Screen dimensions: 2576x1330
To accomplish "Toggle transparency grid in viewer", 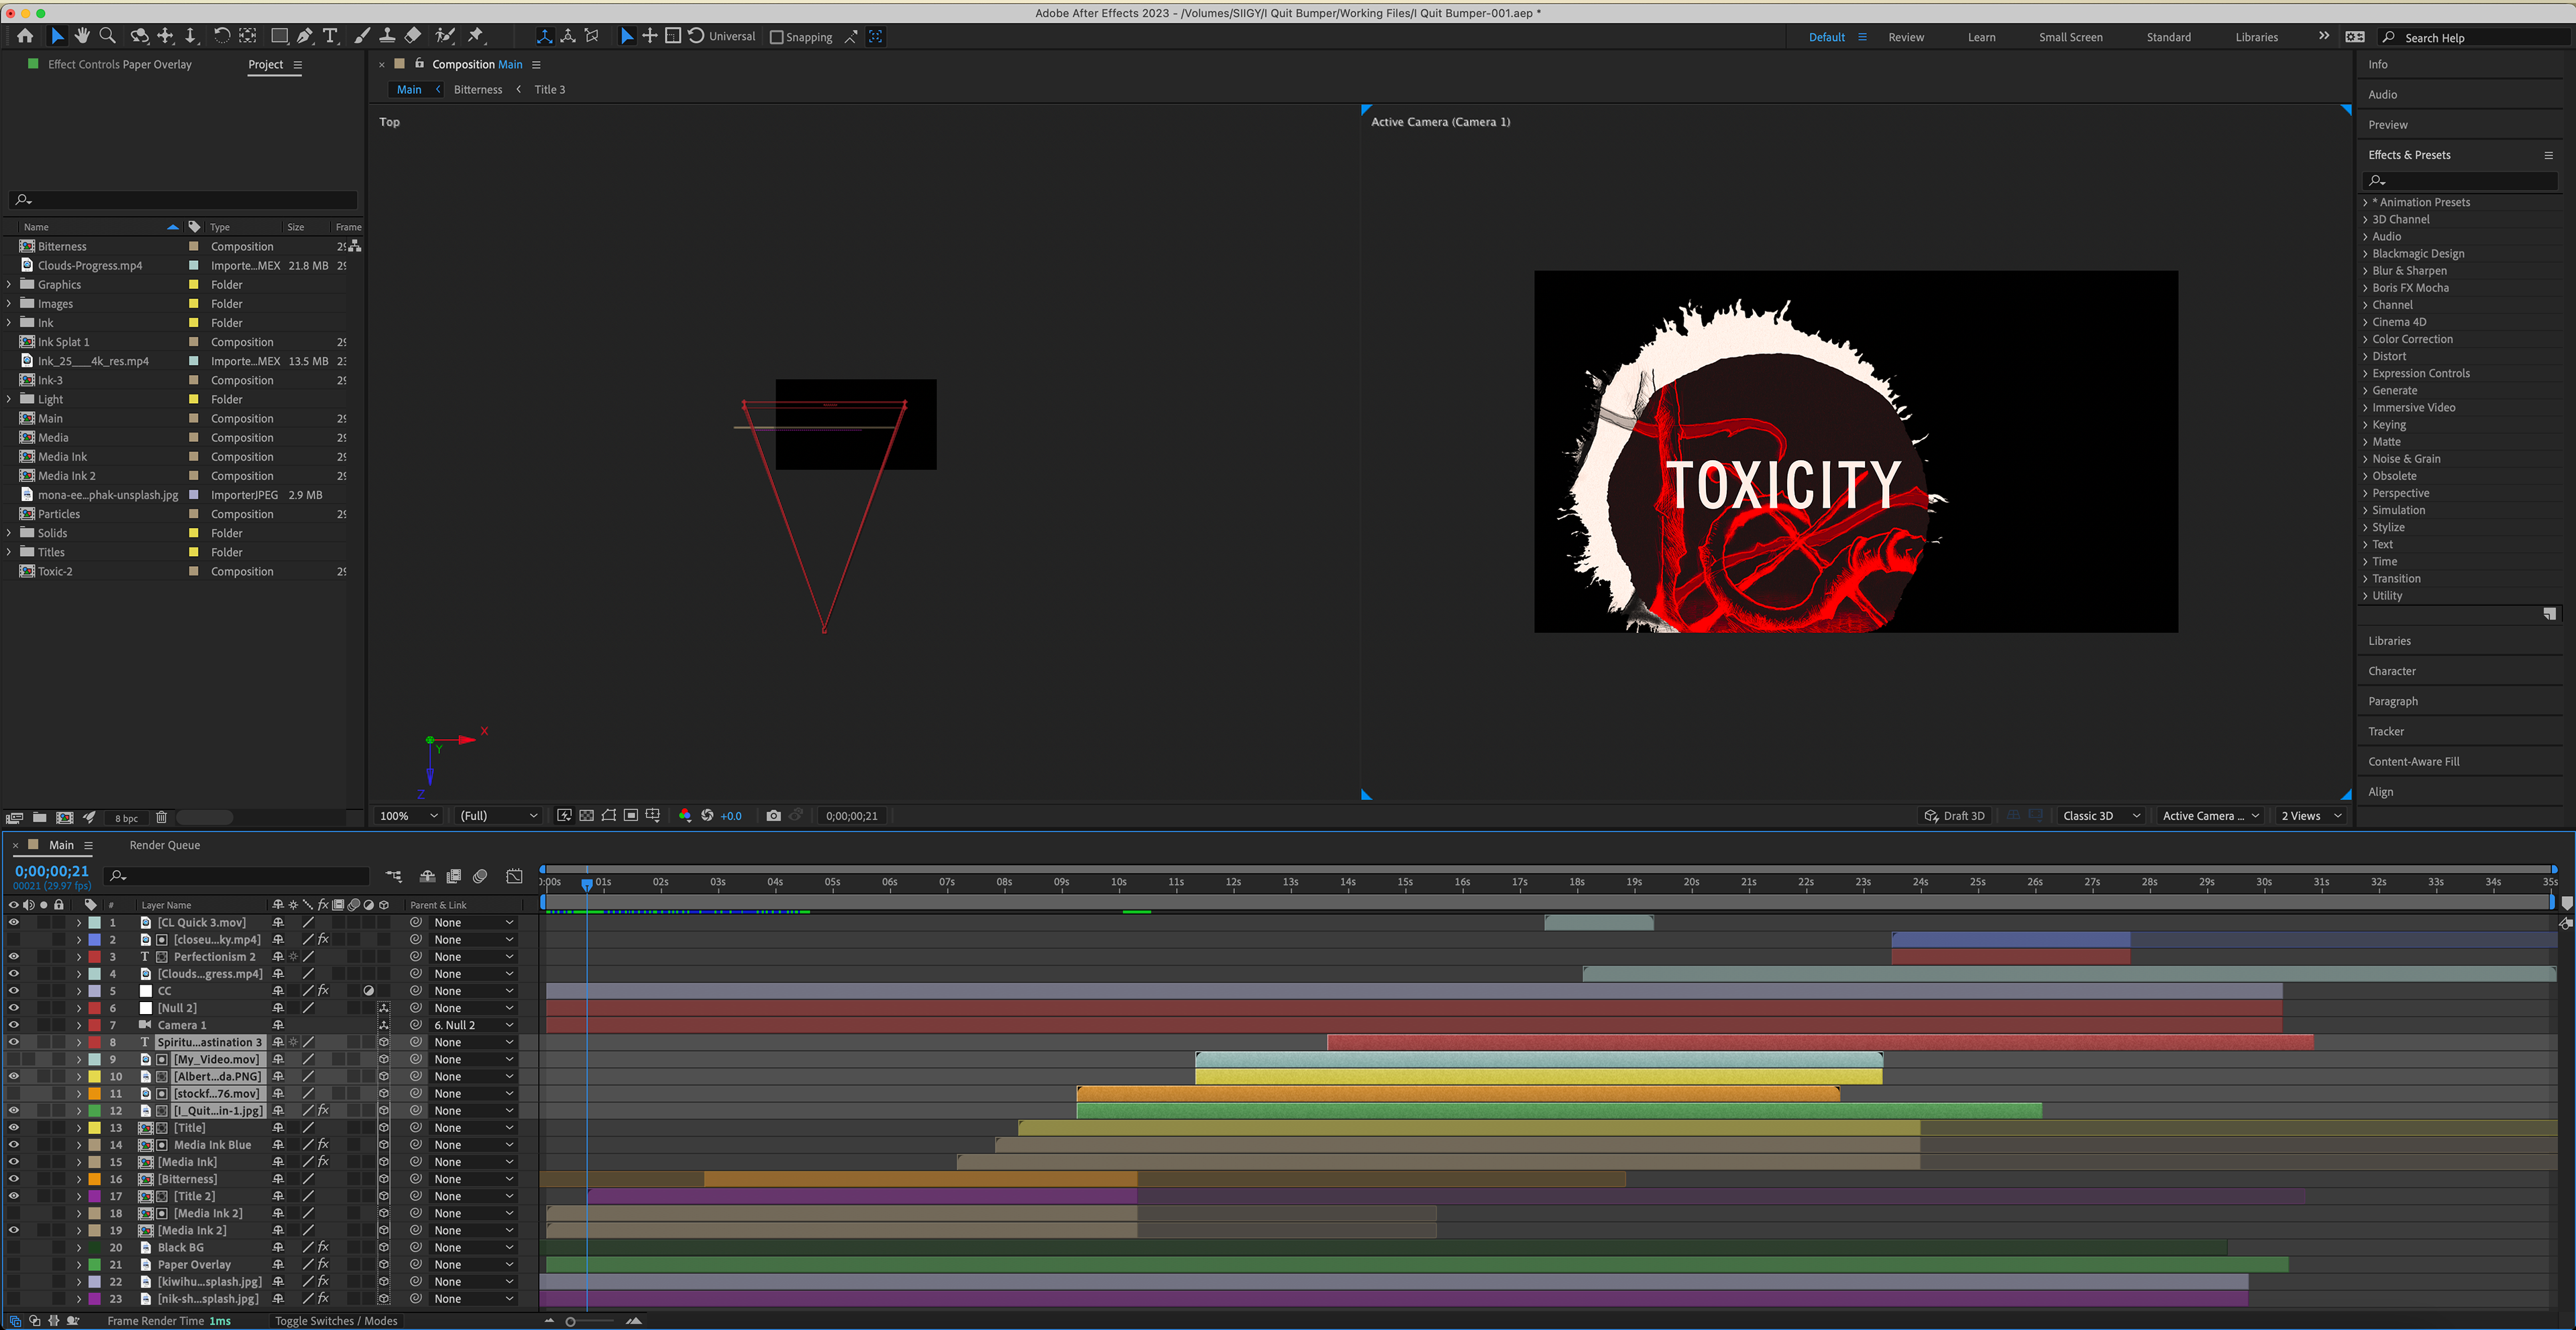I will coord(586,816).
